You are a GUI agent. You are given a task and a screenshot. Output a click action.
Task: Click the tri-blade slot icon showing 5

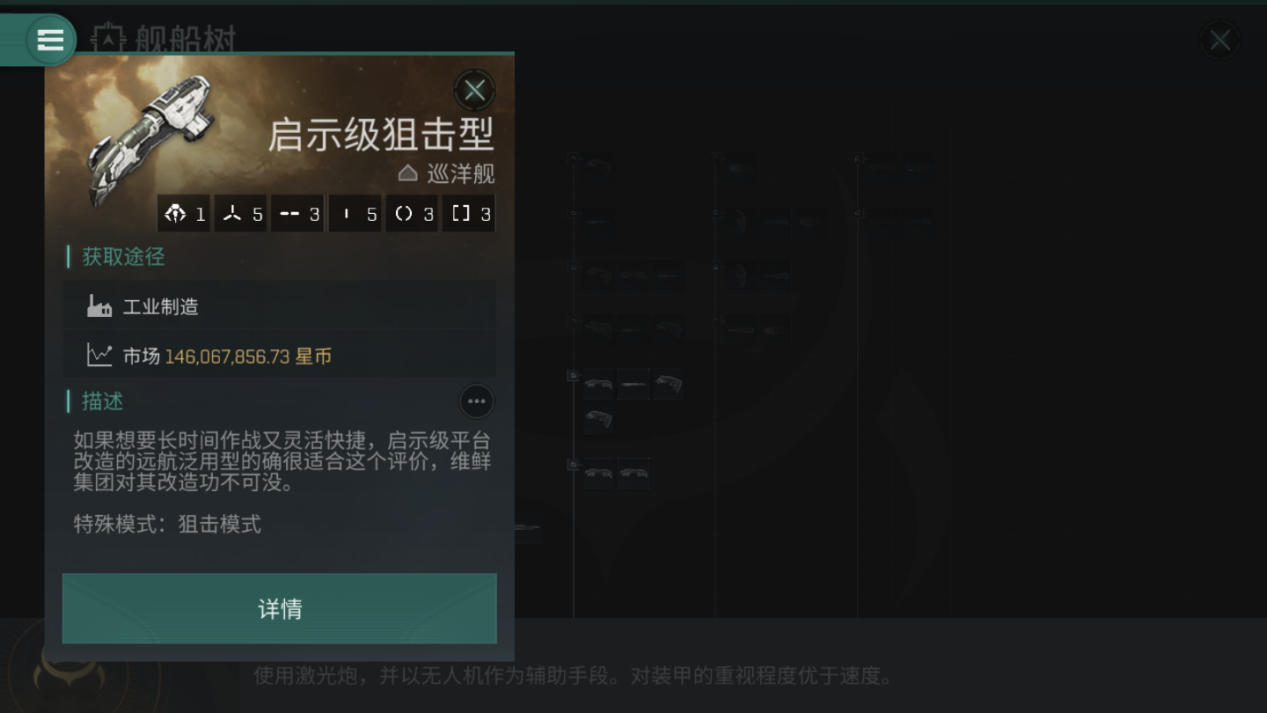[233, 213]
